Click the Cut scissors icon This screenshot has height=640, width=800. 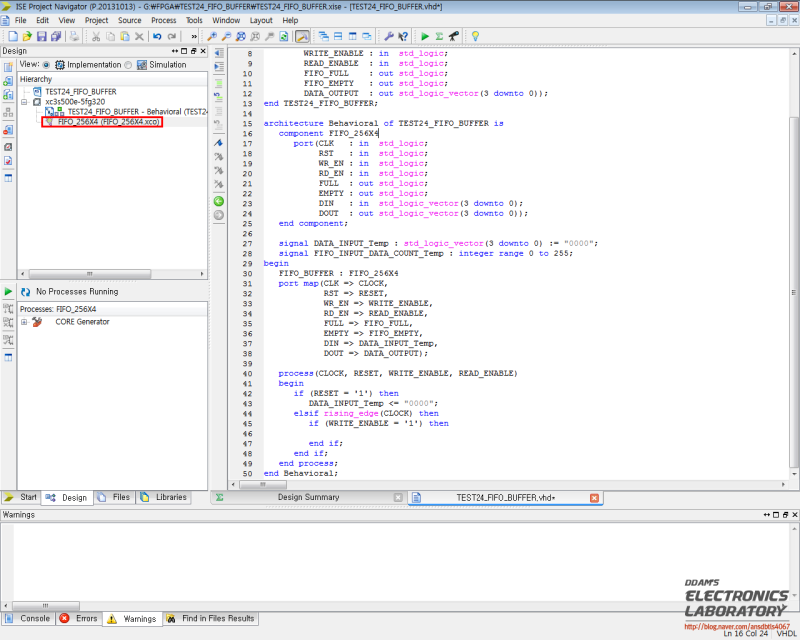tap(96, 36)
